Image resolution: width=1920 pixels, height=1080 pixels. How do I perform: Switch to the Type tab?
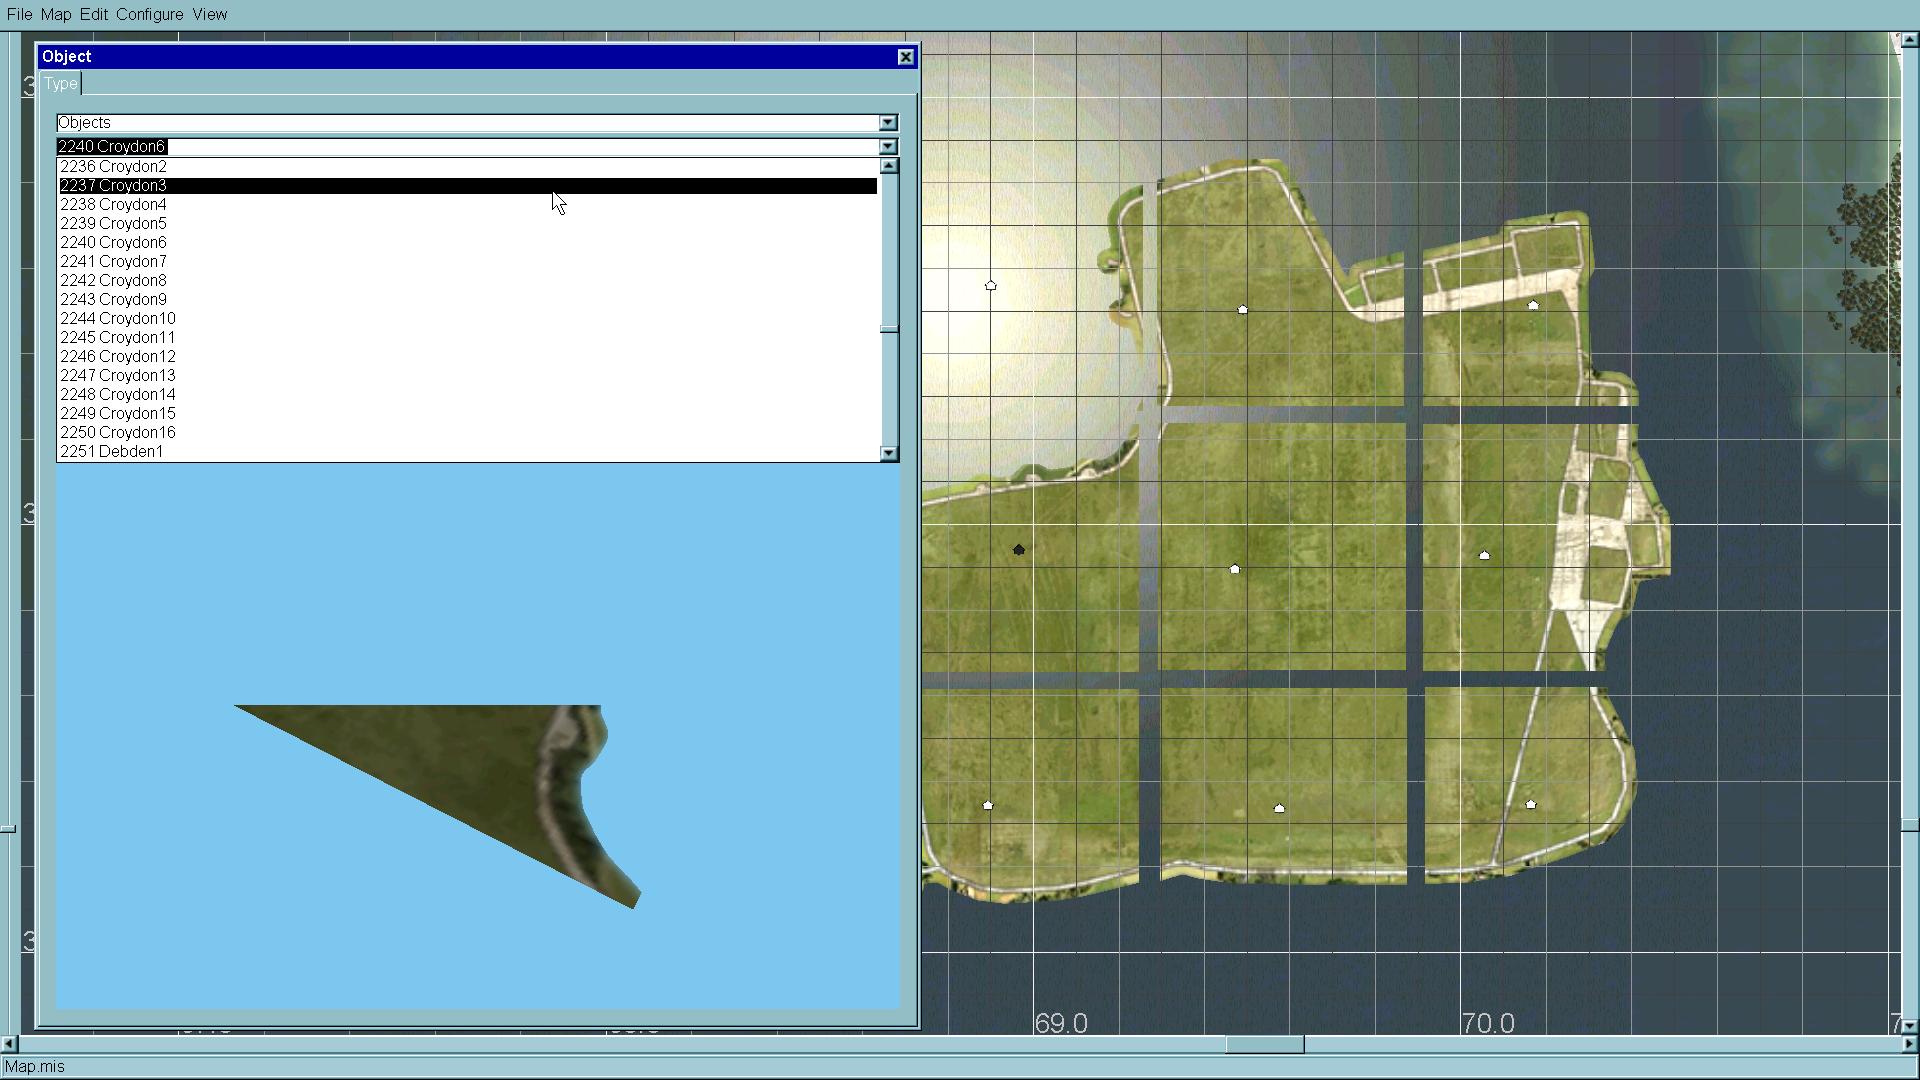tap(60, 84)
